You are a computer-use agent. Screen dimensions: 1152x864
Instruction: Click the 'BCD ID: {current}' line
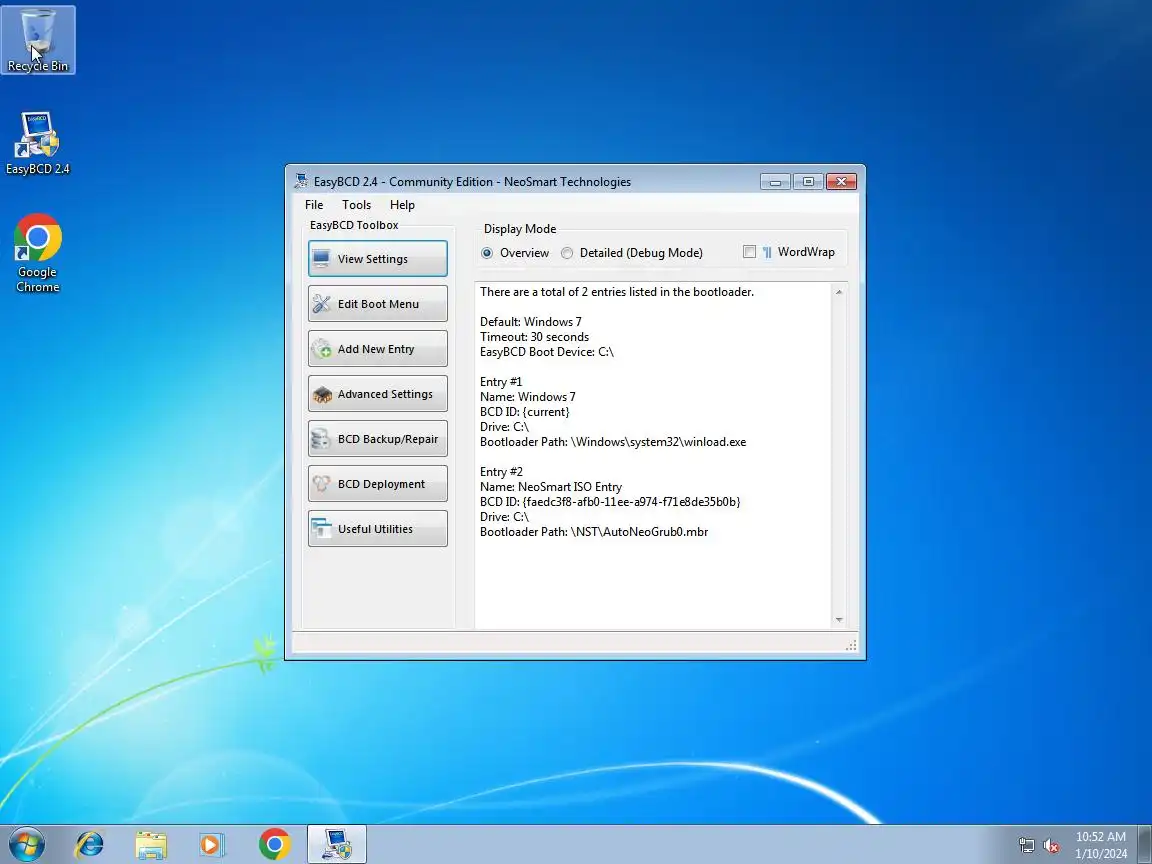pyautogui.click(x=525, y=411)
